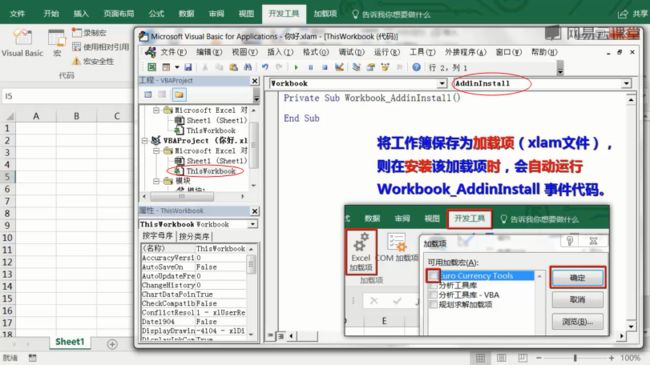
Task: Close the 属性 properties panel
Action: tap(255, 211)
